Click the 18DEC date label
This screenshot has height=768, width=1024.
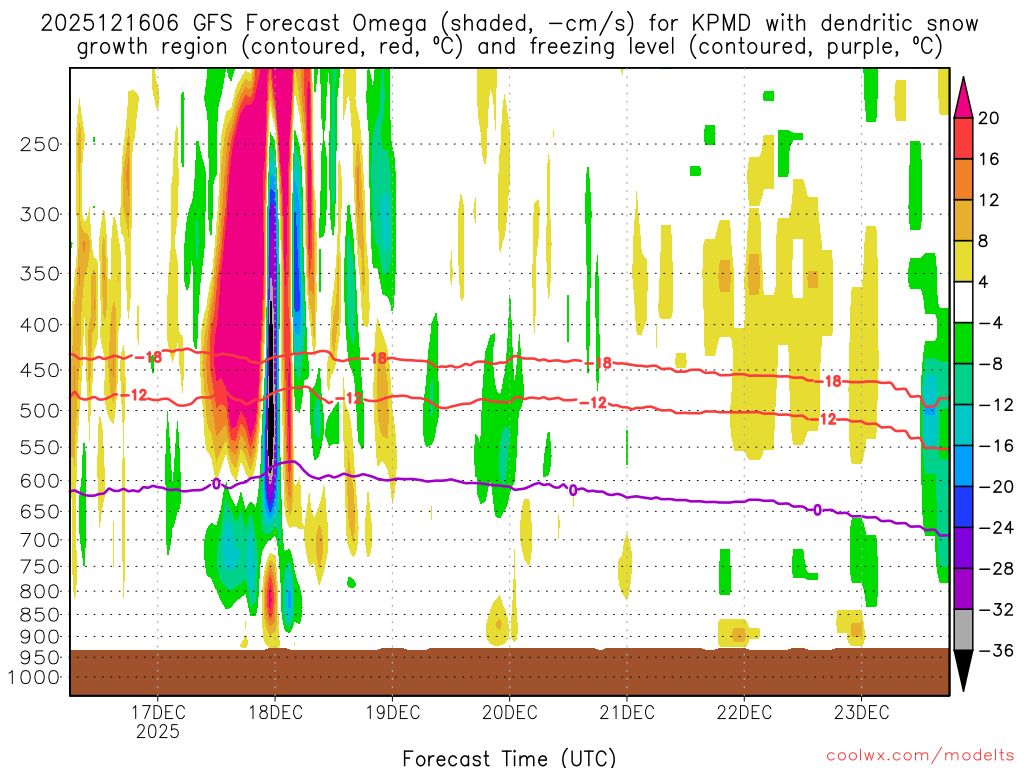(275, 712)
